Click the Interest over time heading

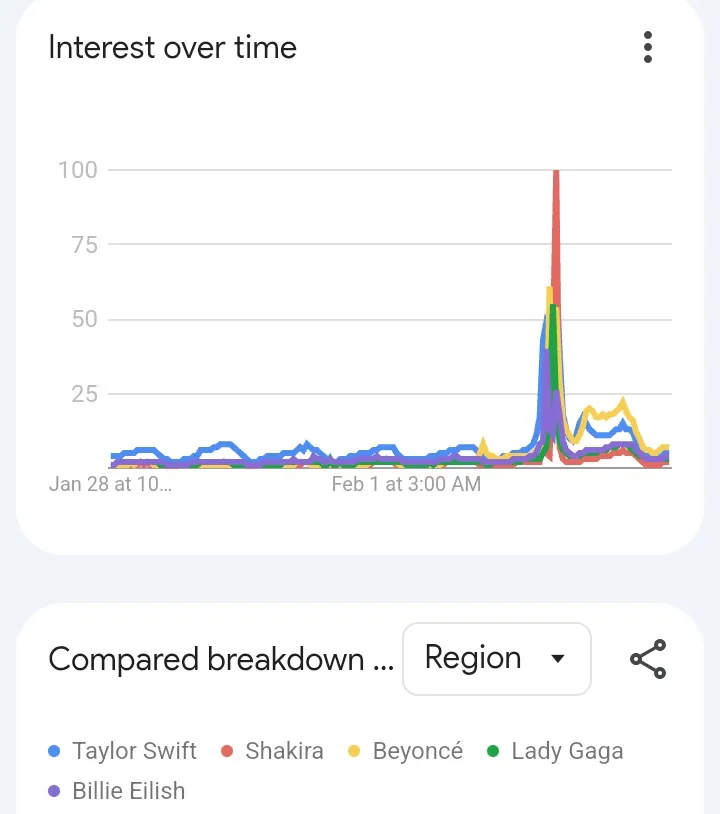point(172,47)
